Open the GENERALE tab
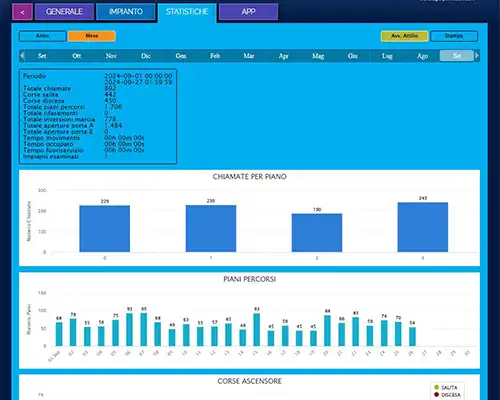The width and height of the screenshot is (500, 400). tap(64, 12)
